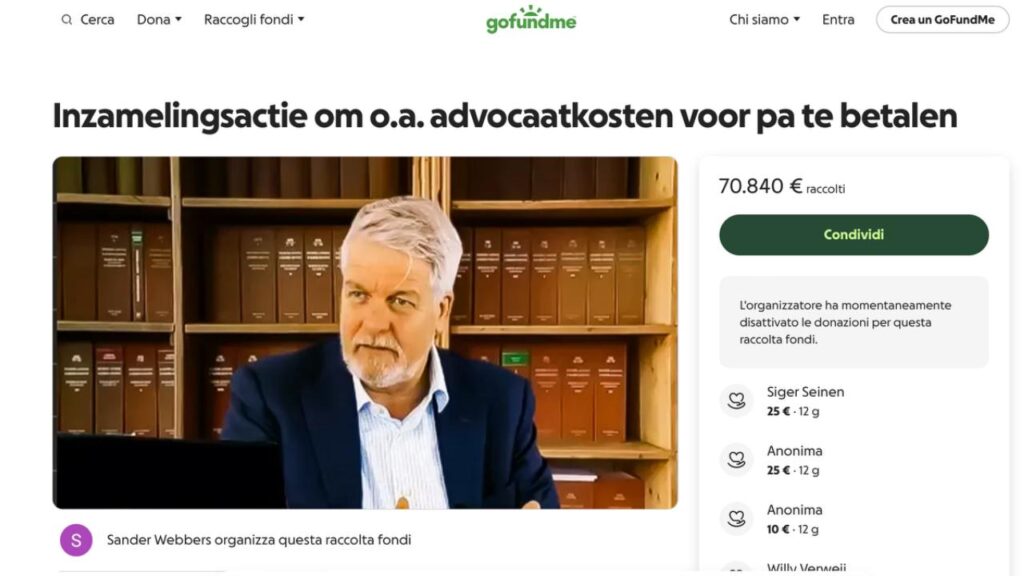
Task: Open the fundraiser main photo
Action: coord(365,332)
